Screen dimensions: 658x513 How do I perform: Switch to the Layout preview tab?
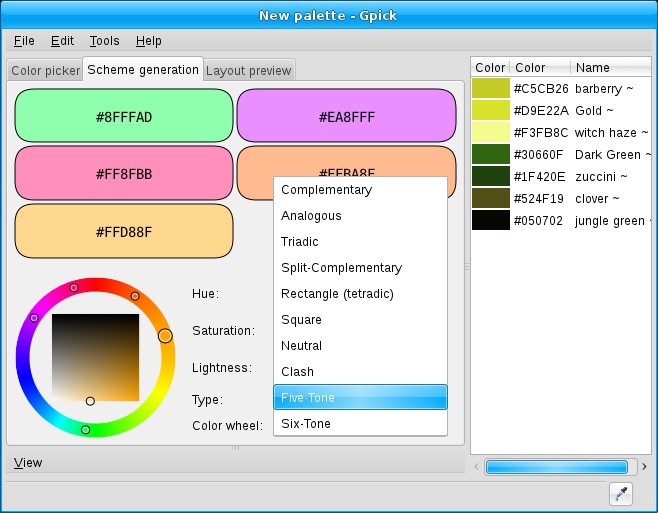pos(248,71)
